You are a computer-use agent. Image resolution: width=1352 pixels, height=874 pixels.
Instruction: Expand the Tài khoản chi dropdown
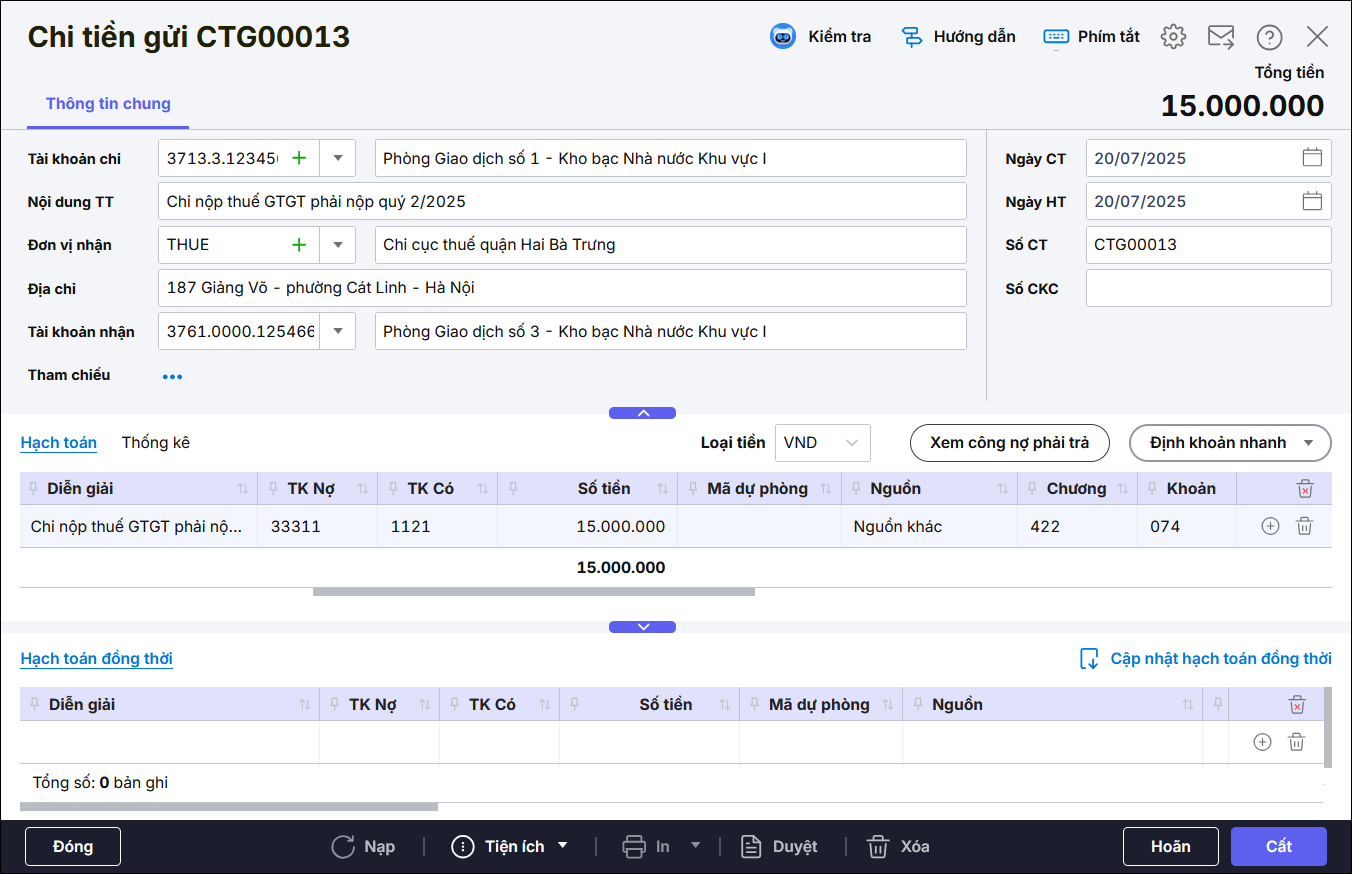pos(338,158)
